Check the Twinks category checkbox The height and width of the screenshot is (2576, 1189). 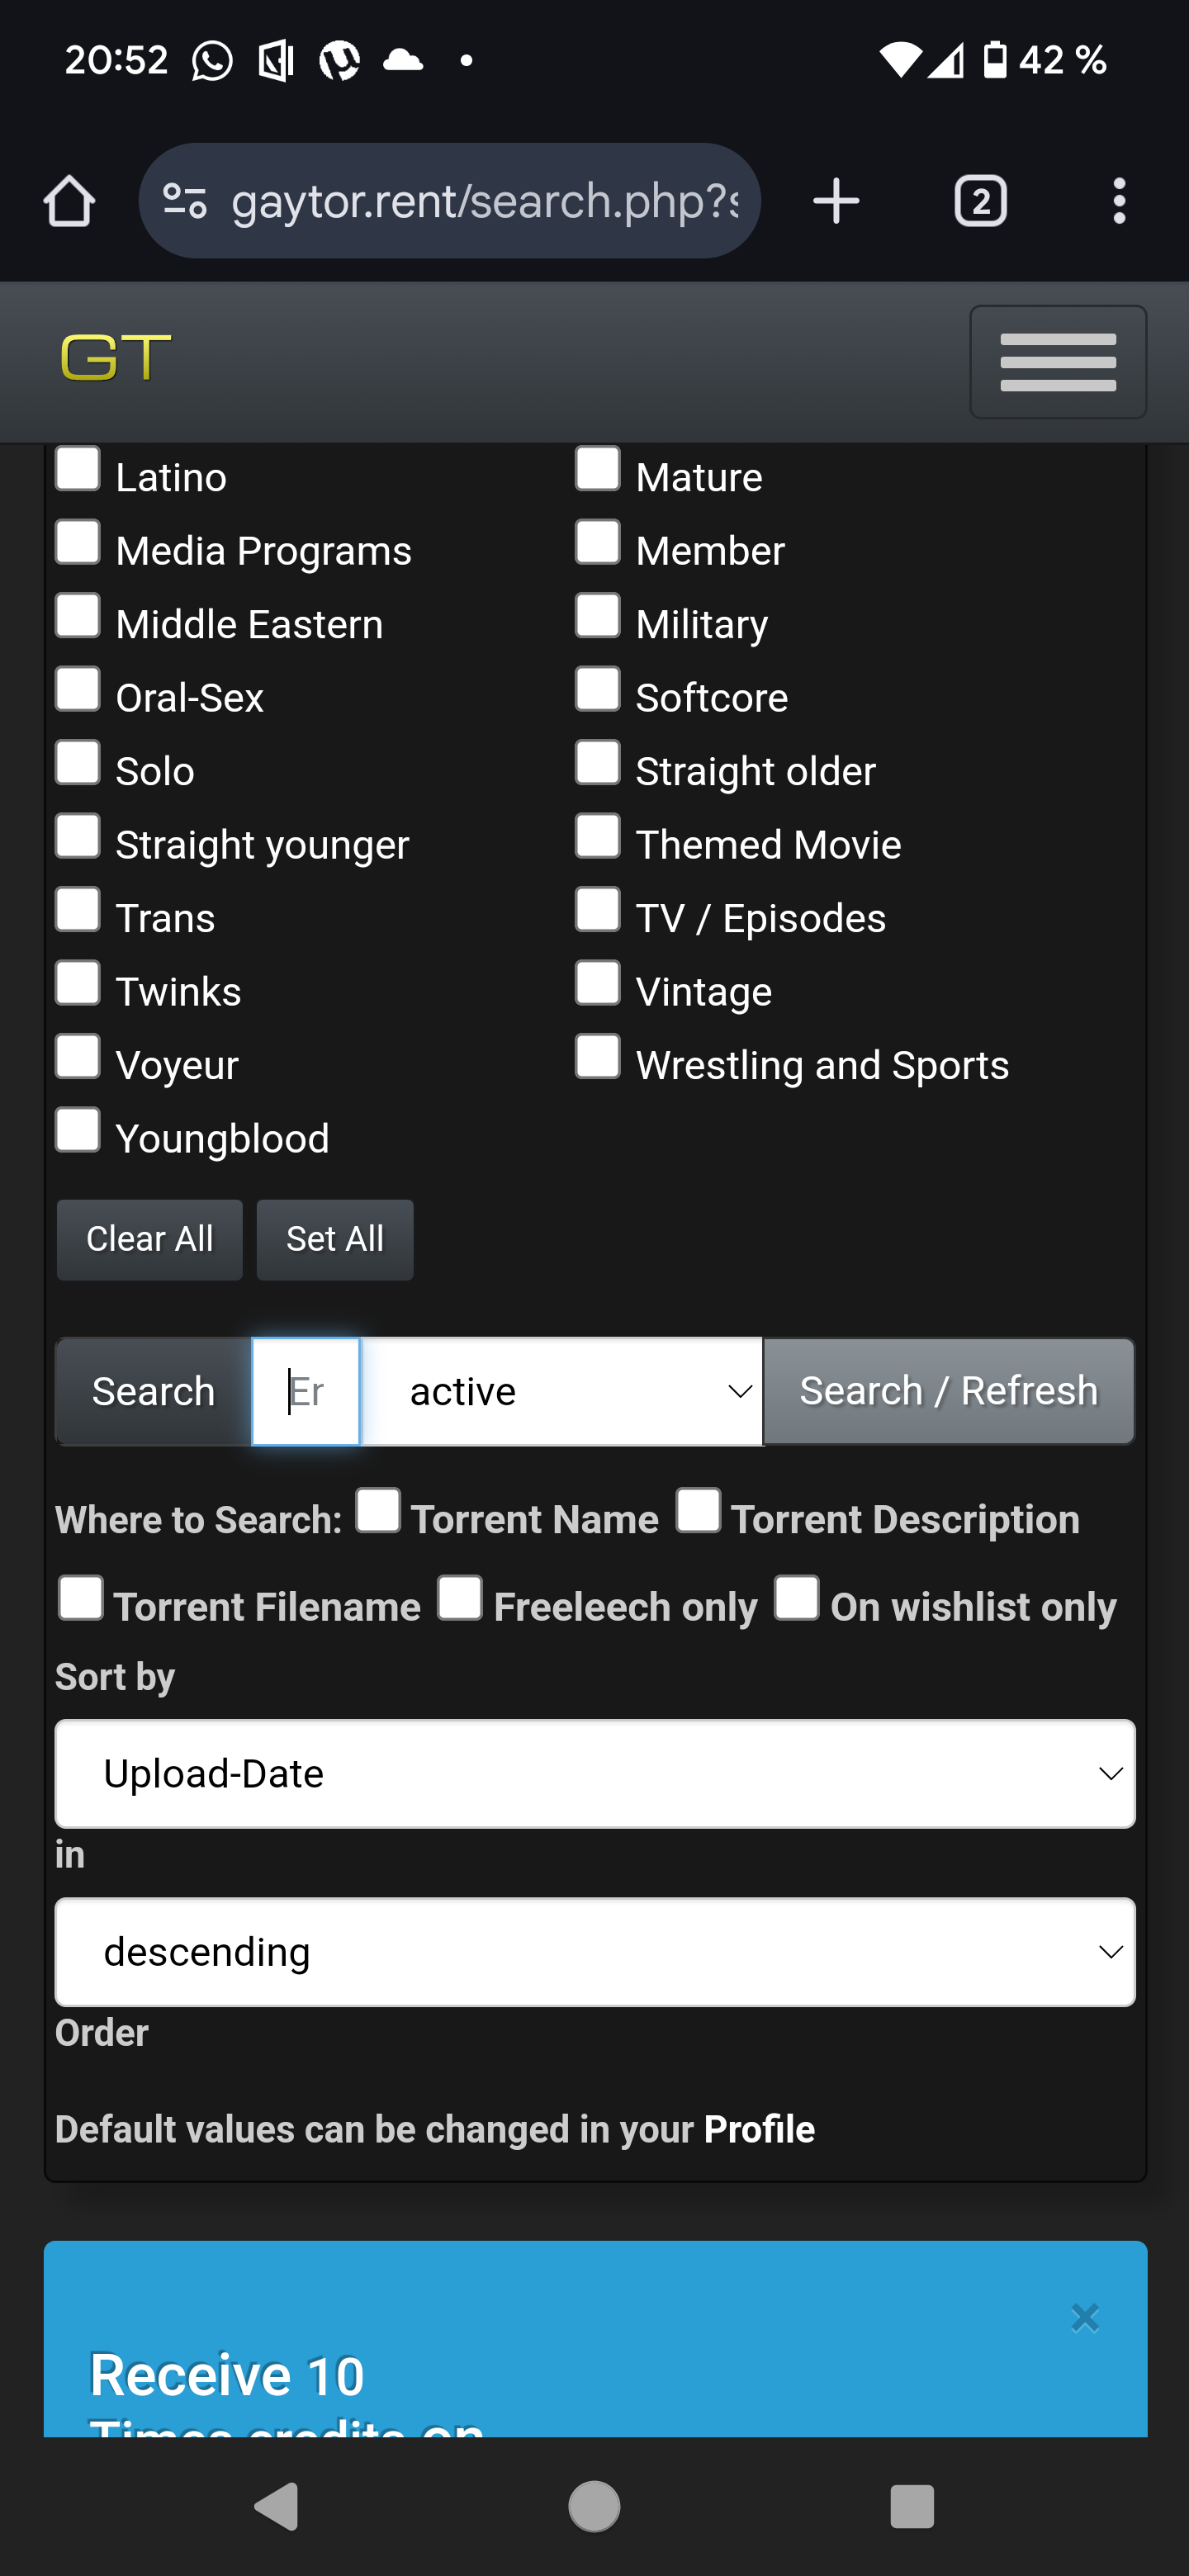(78, 984)
